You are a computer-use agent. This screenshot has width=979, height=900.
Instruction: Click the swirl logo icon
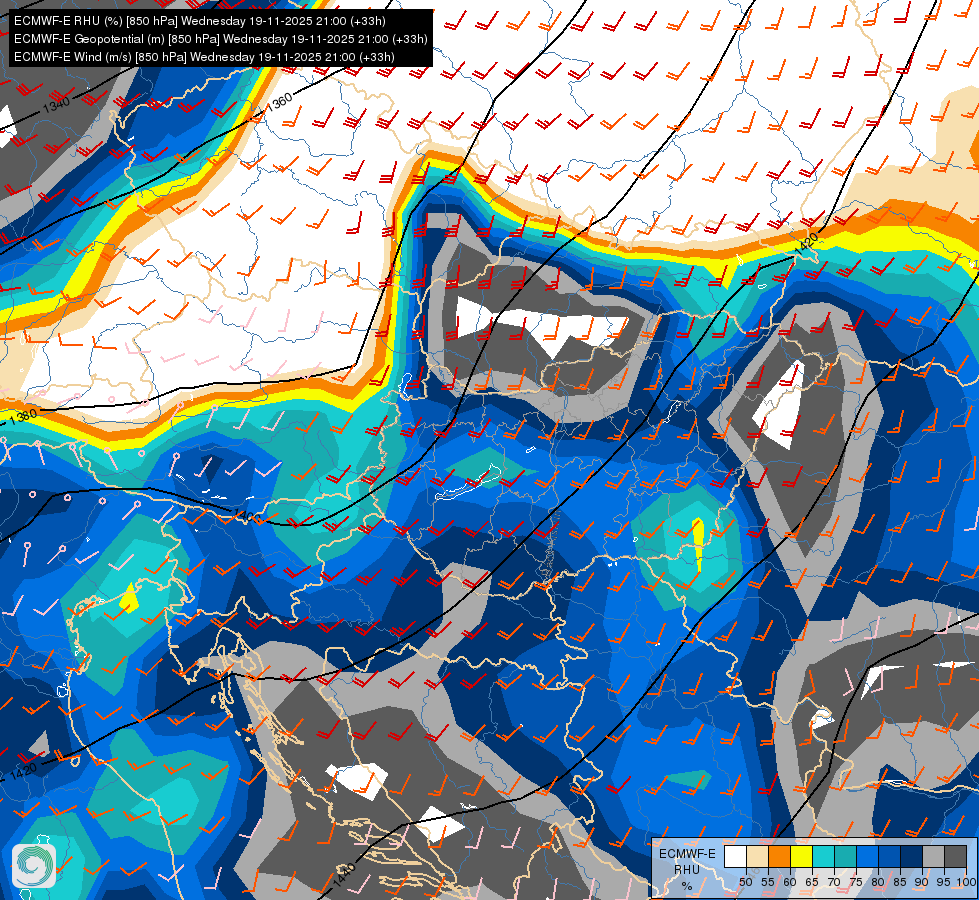tap(34, 866)
